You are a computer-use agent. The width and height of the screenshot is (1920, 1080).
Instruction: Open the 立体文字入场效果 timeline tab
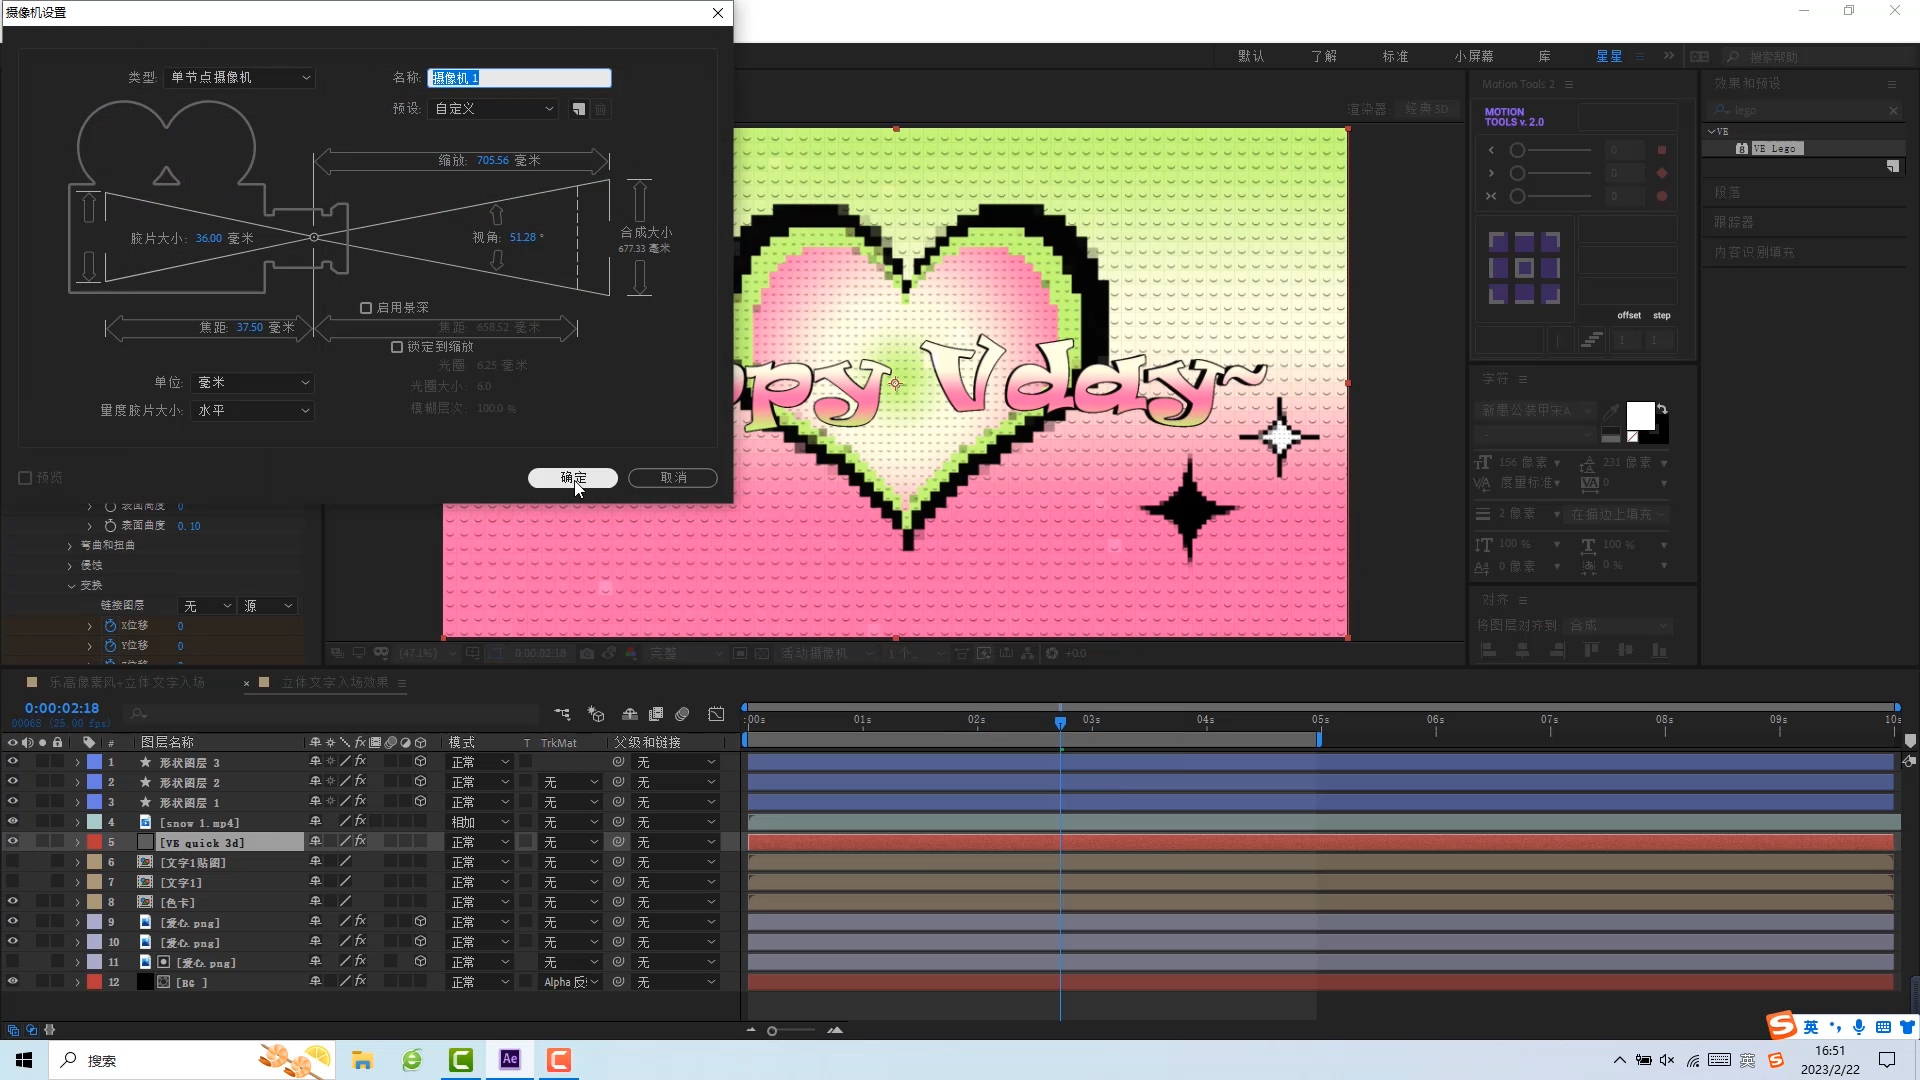(x=334, y=682)
